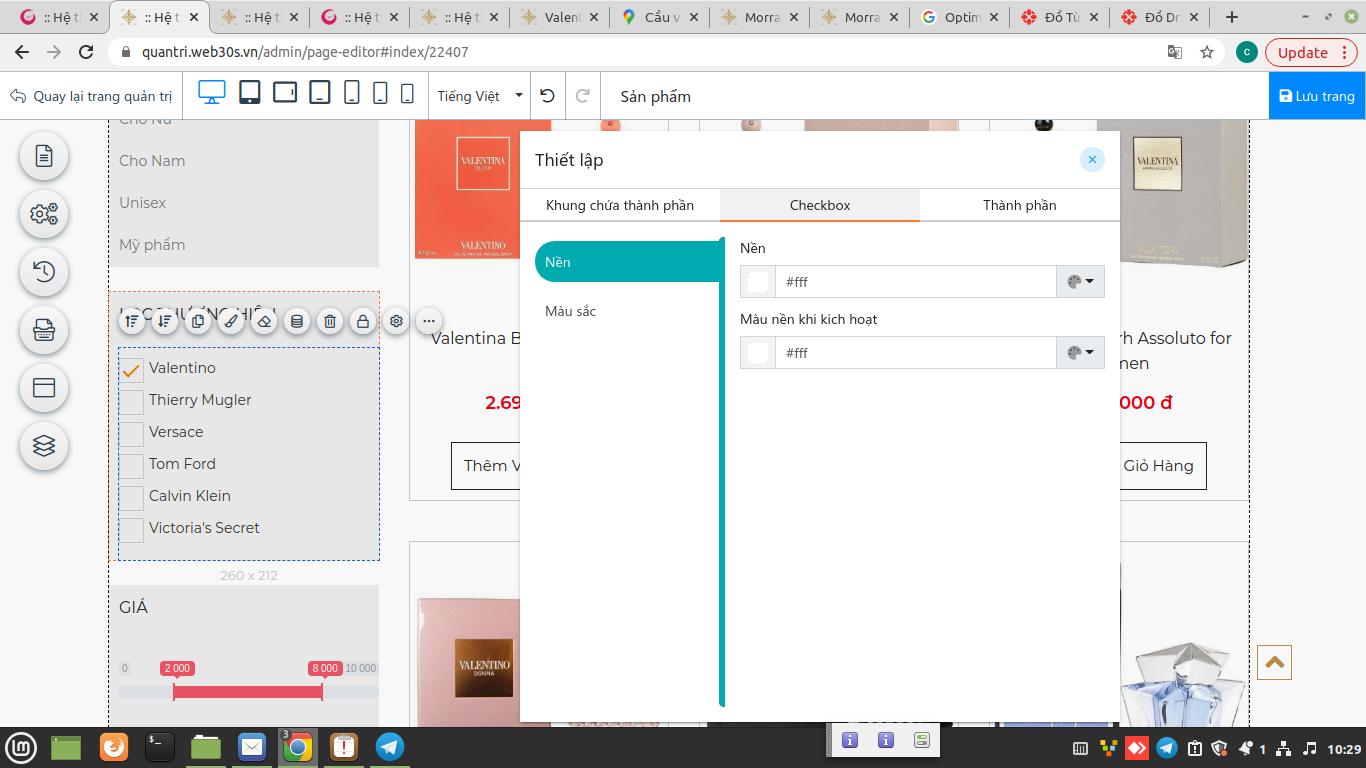Click the Mỹ phẩm category link
The image size is (1366, 768).
[x=152, y=245]
